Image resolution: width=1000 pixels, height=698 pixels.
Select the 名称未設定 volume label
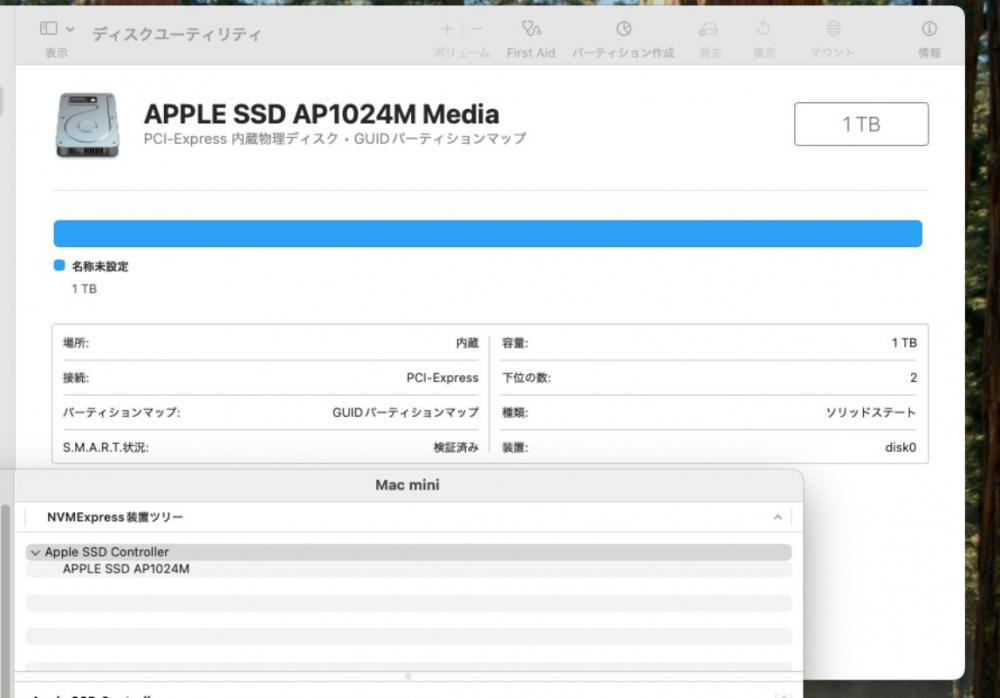[100, 267]
